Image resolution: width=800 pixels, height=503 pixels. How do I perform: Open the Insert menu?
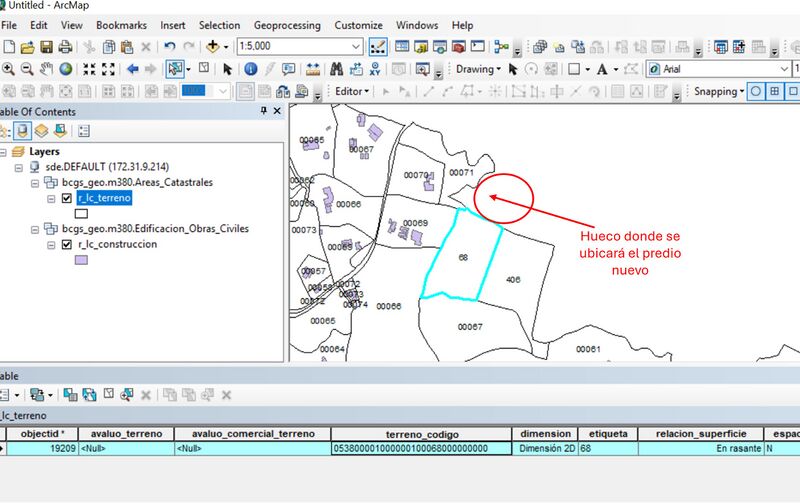[x=172, y=25]
